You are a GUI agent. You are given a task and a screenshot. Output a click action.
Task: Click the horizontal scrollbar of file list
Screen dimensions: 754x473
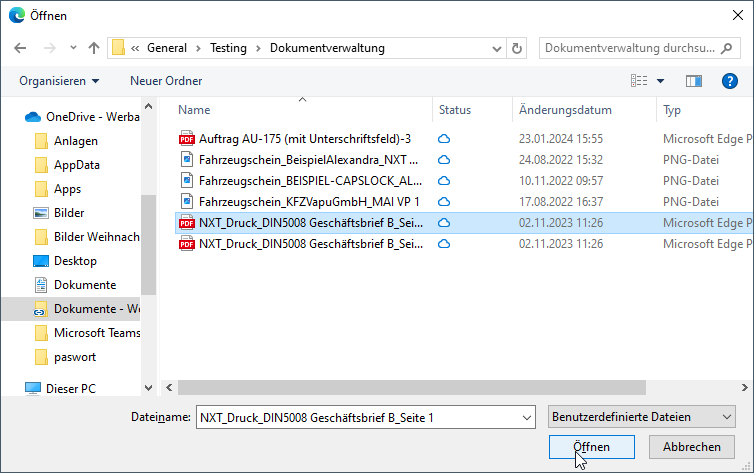412,387
